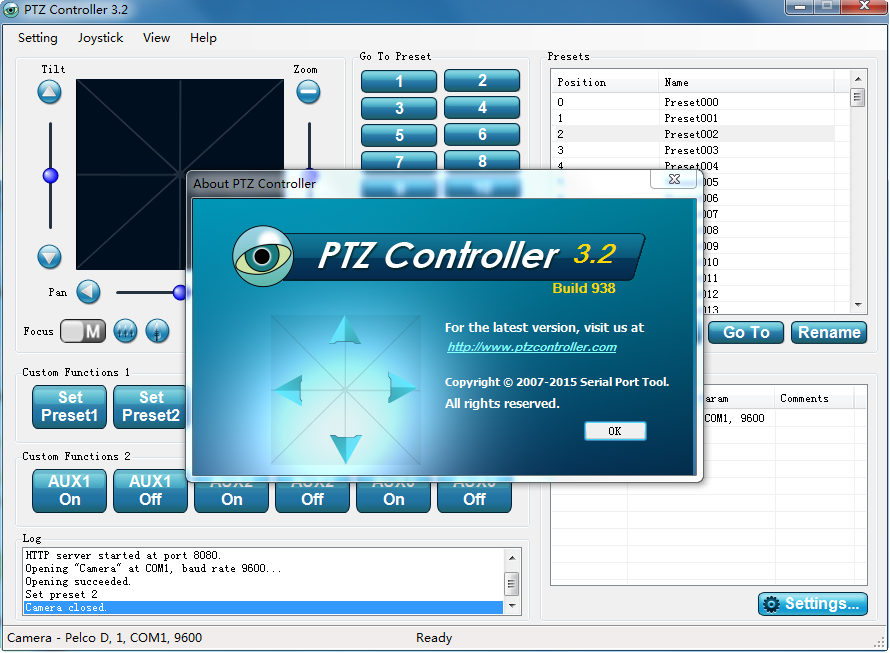Open the ptzcontroller.com website link
Viewport: 890px width, 653px height.
(531, 347)
